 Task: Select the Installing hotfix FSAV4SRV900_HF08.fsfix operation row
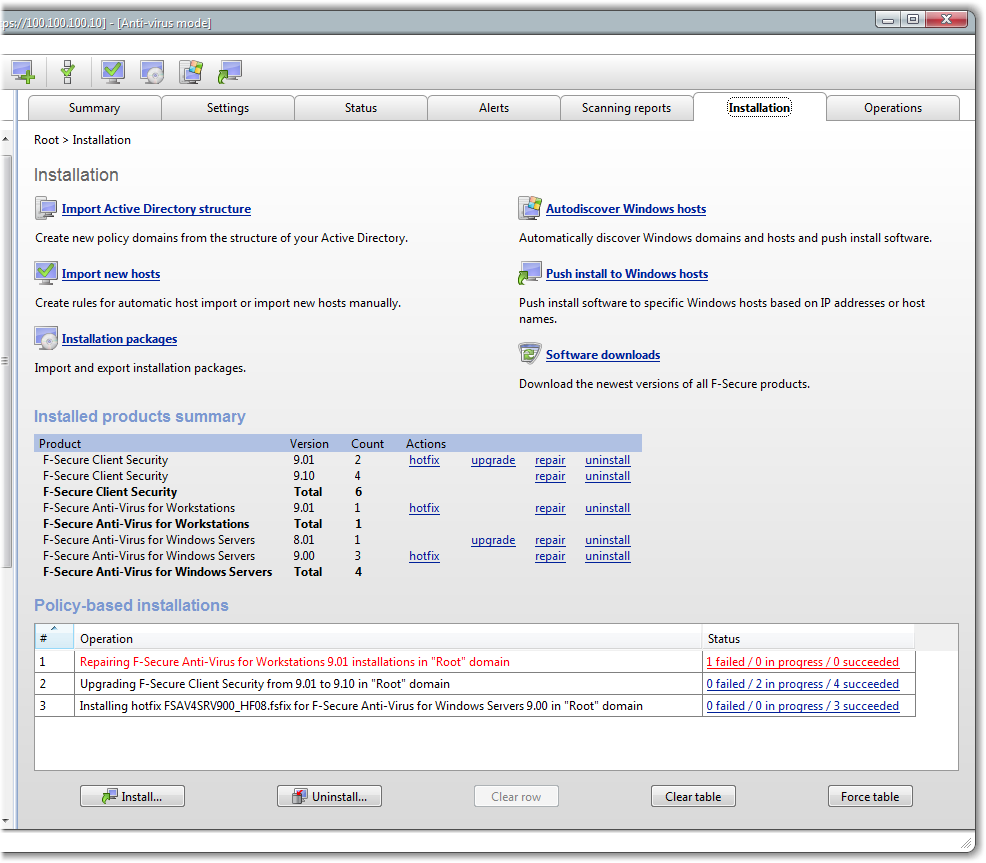[475, 706]
